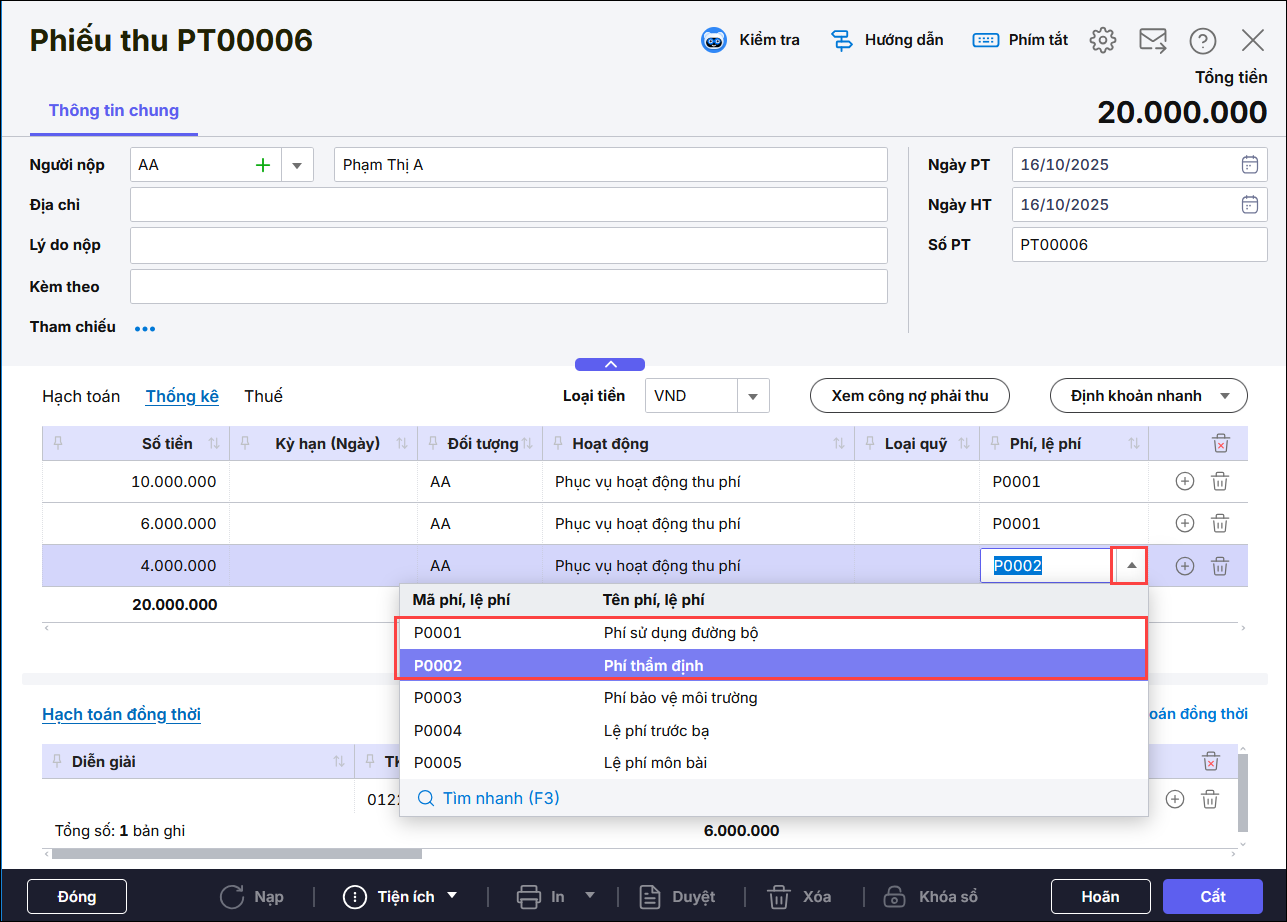The width and height of the screenshot is (1287, 922).
Task: Click the Kiểm tra robot icon
Action: [x=713, y=41]
